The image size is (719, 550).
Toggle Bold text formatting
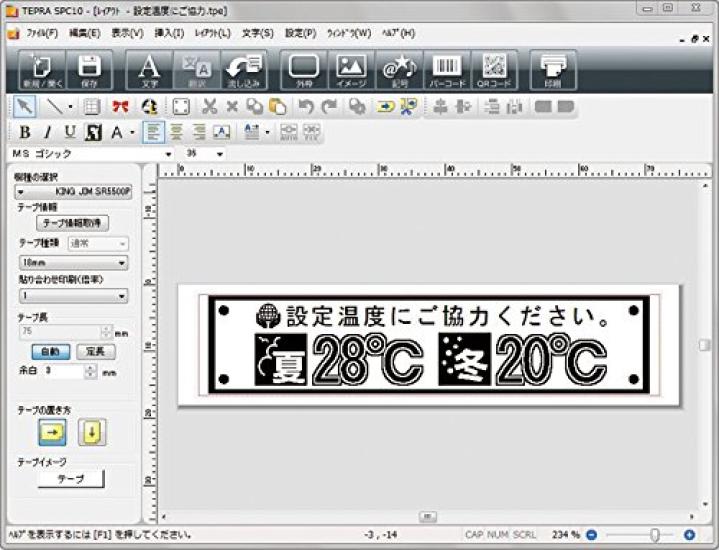pyautogui.click(x=24, y=132)
